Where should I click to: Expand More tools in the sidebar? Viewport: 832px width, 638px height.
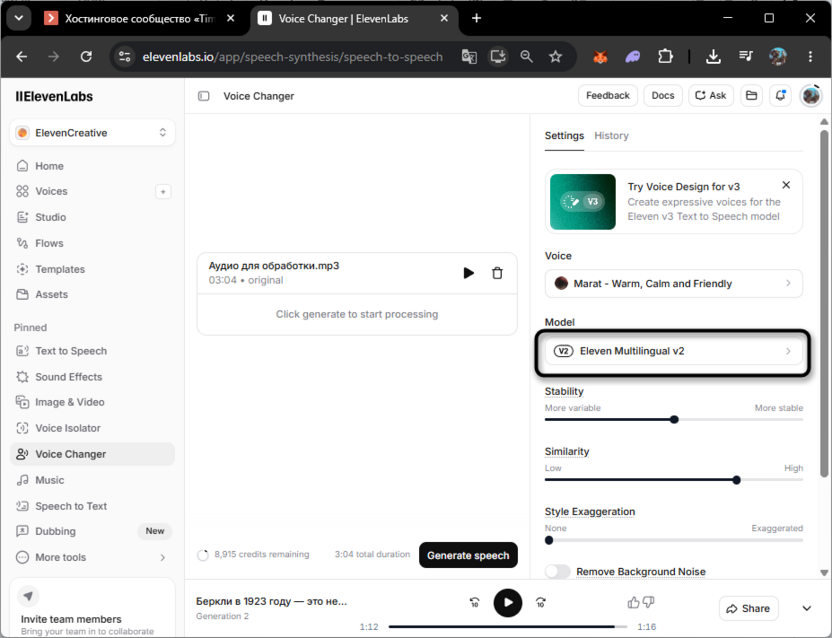click(x=92, y=557)
